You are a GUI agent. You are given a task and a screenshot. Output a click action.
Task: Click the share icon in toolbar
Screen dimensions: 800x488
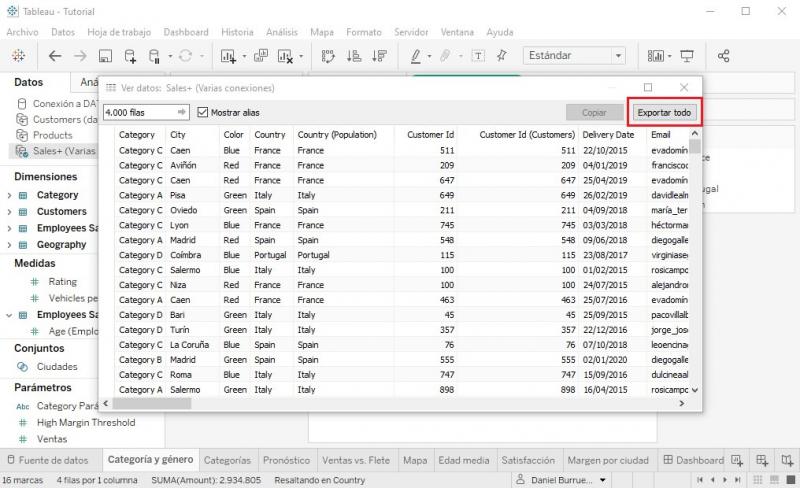point(725,56)
